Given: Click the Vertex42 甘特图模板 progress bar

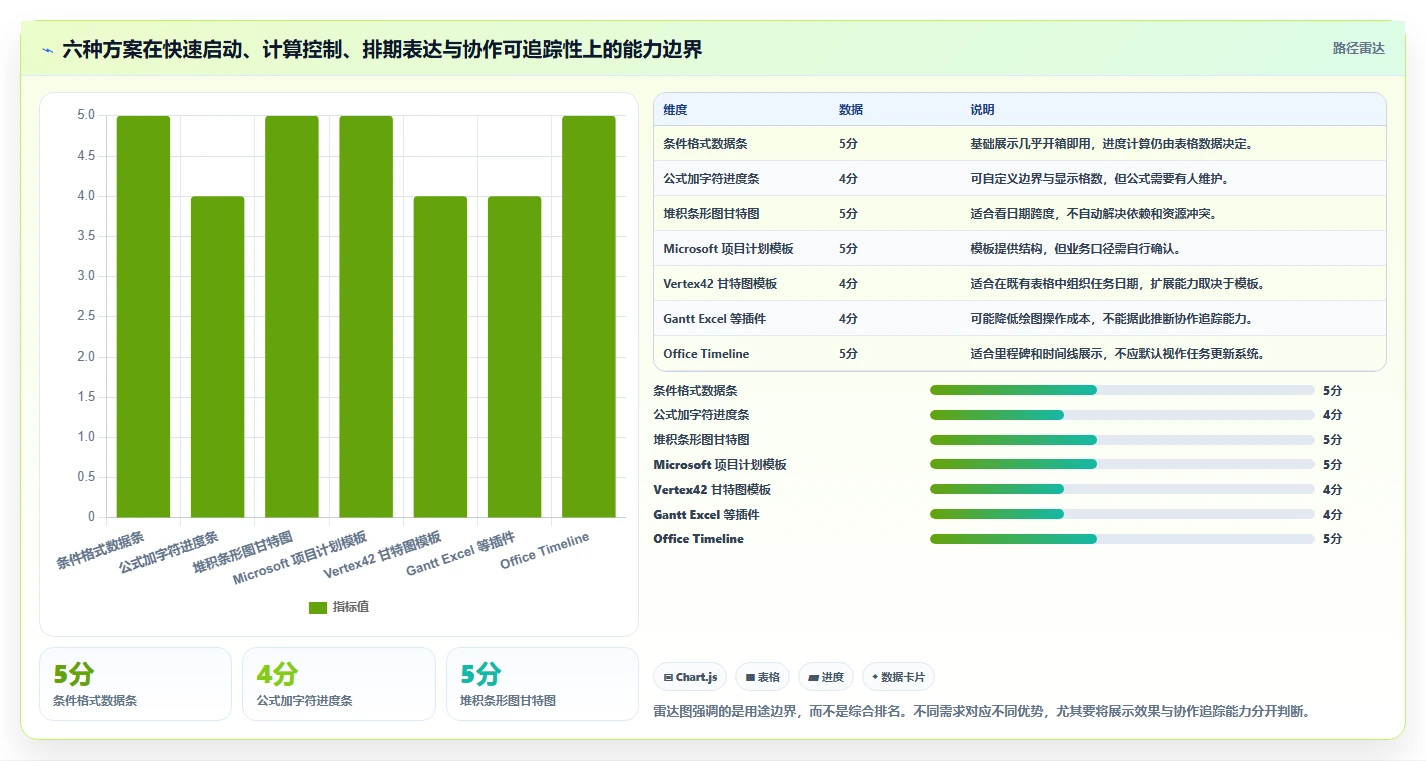Looking at the screenshot, I should coord(1122,489).
